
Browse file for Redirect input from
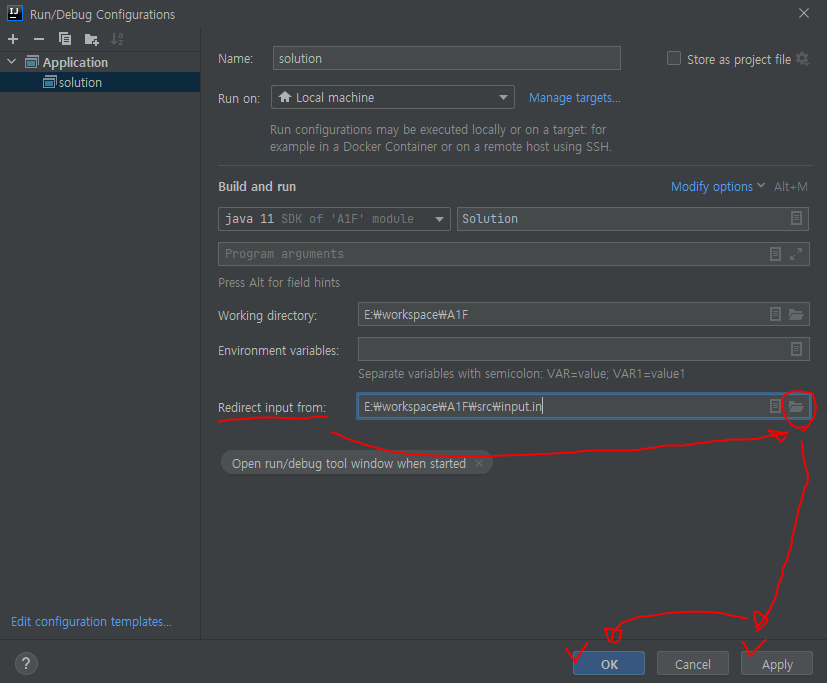796,406
